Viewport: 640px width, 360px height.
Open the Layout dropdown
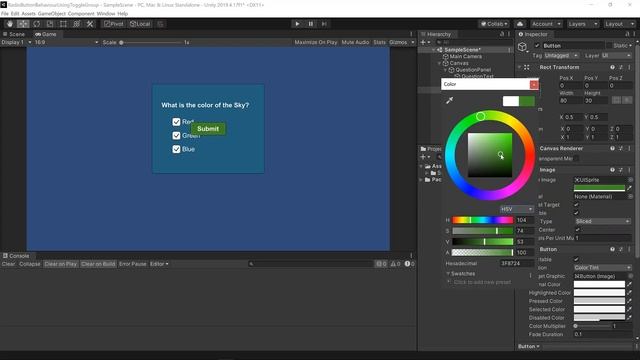(x=619, y=24)
